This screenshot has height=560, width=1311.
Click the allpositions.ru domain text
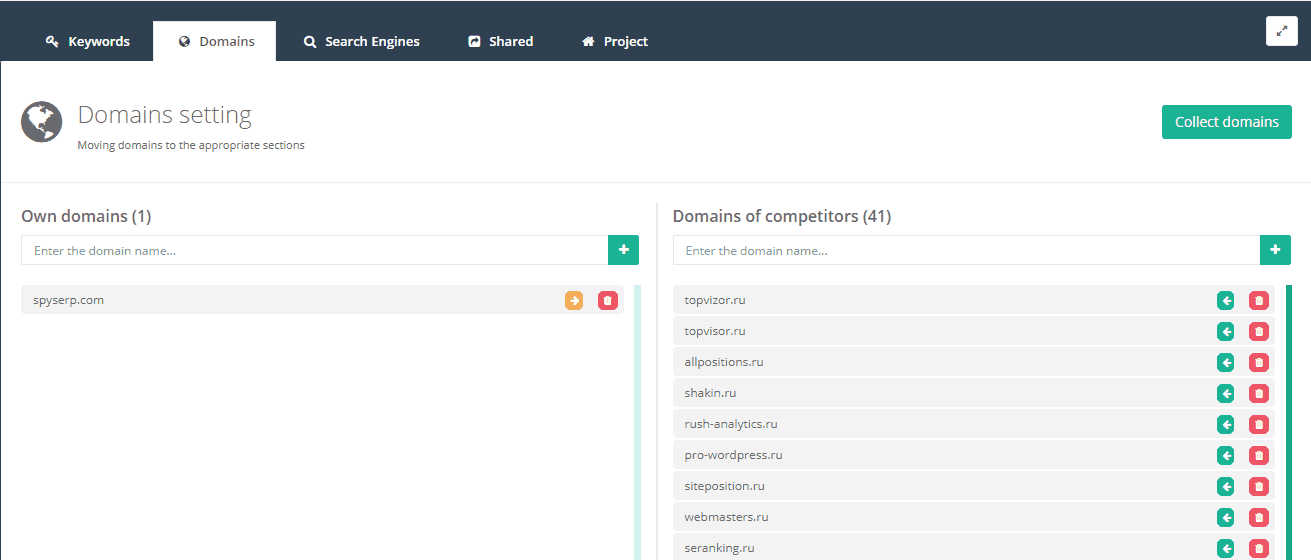point(724,362)
